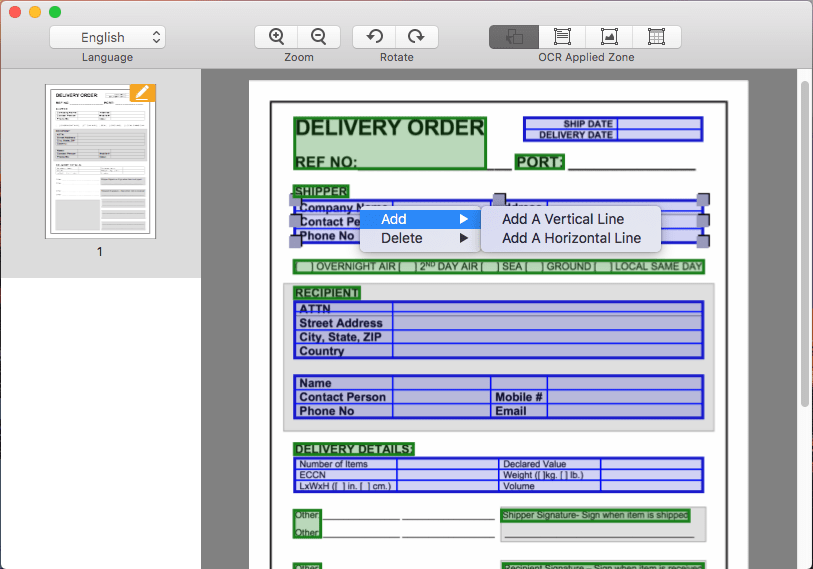Image resolution: width=813 pixels, height=569 pixels.
Task: Click the Email table cell
Action: pos(518,411)
